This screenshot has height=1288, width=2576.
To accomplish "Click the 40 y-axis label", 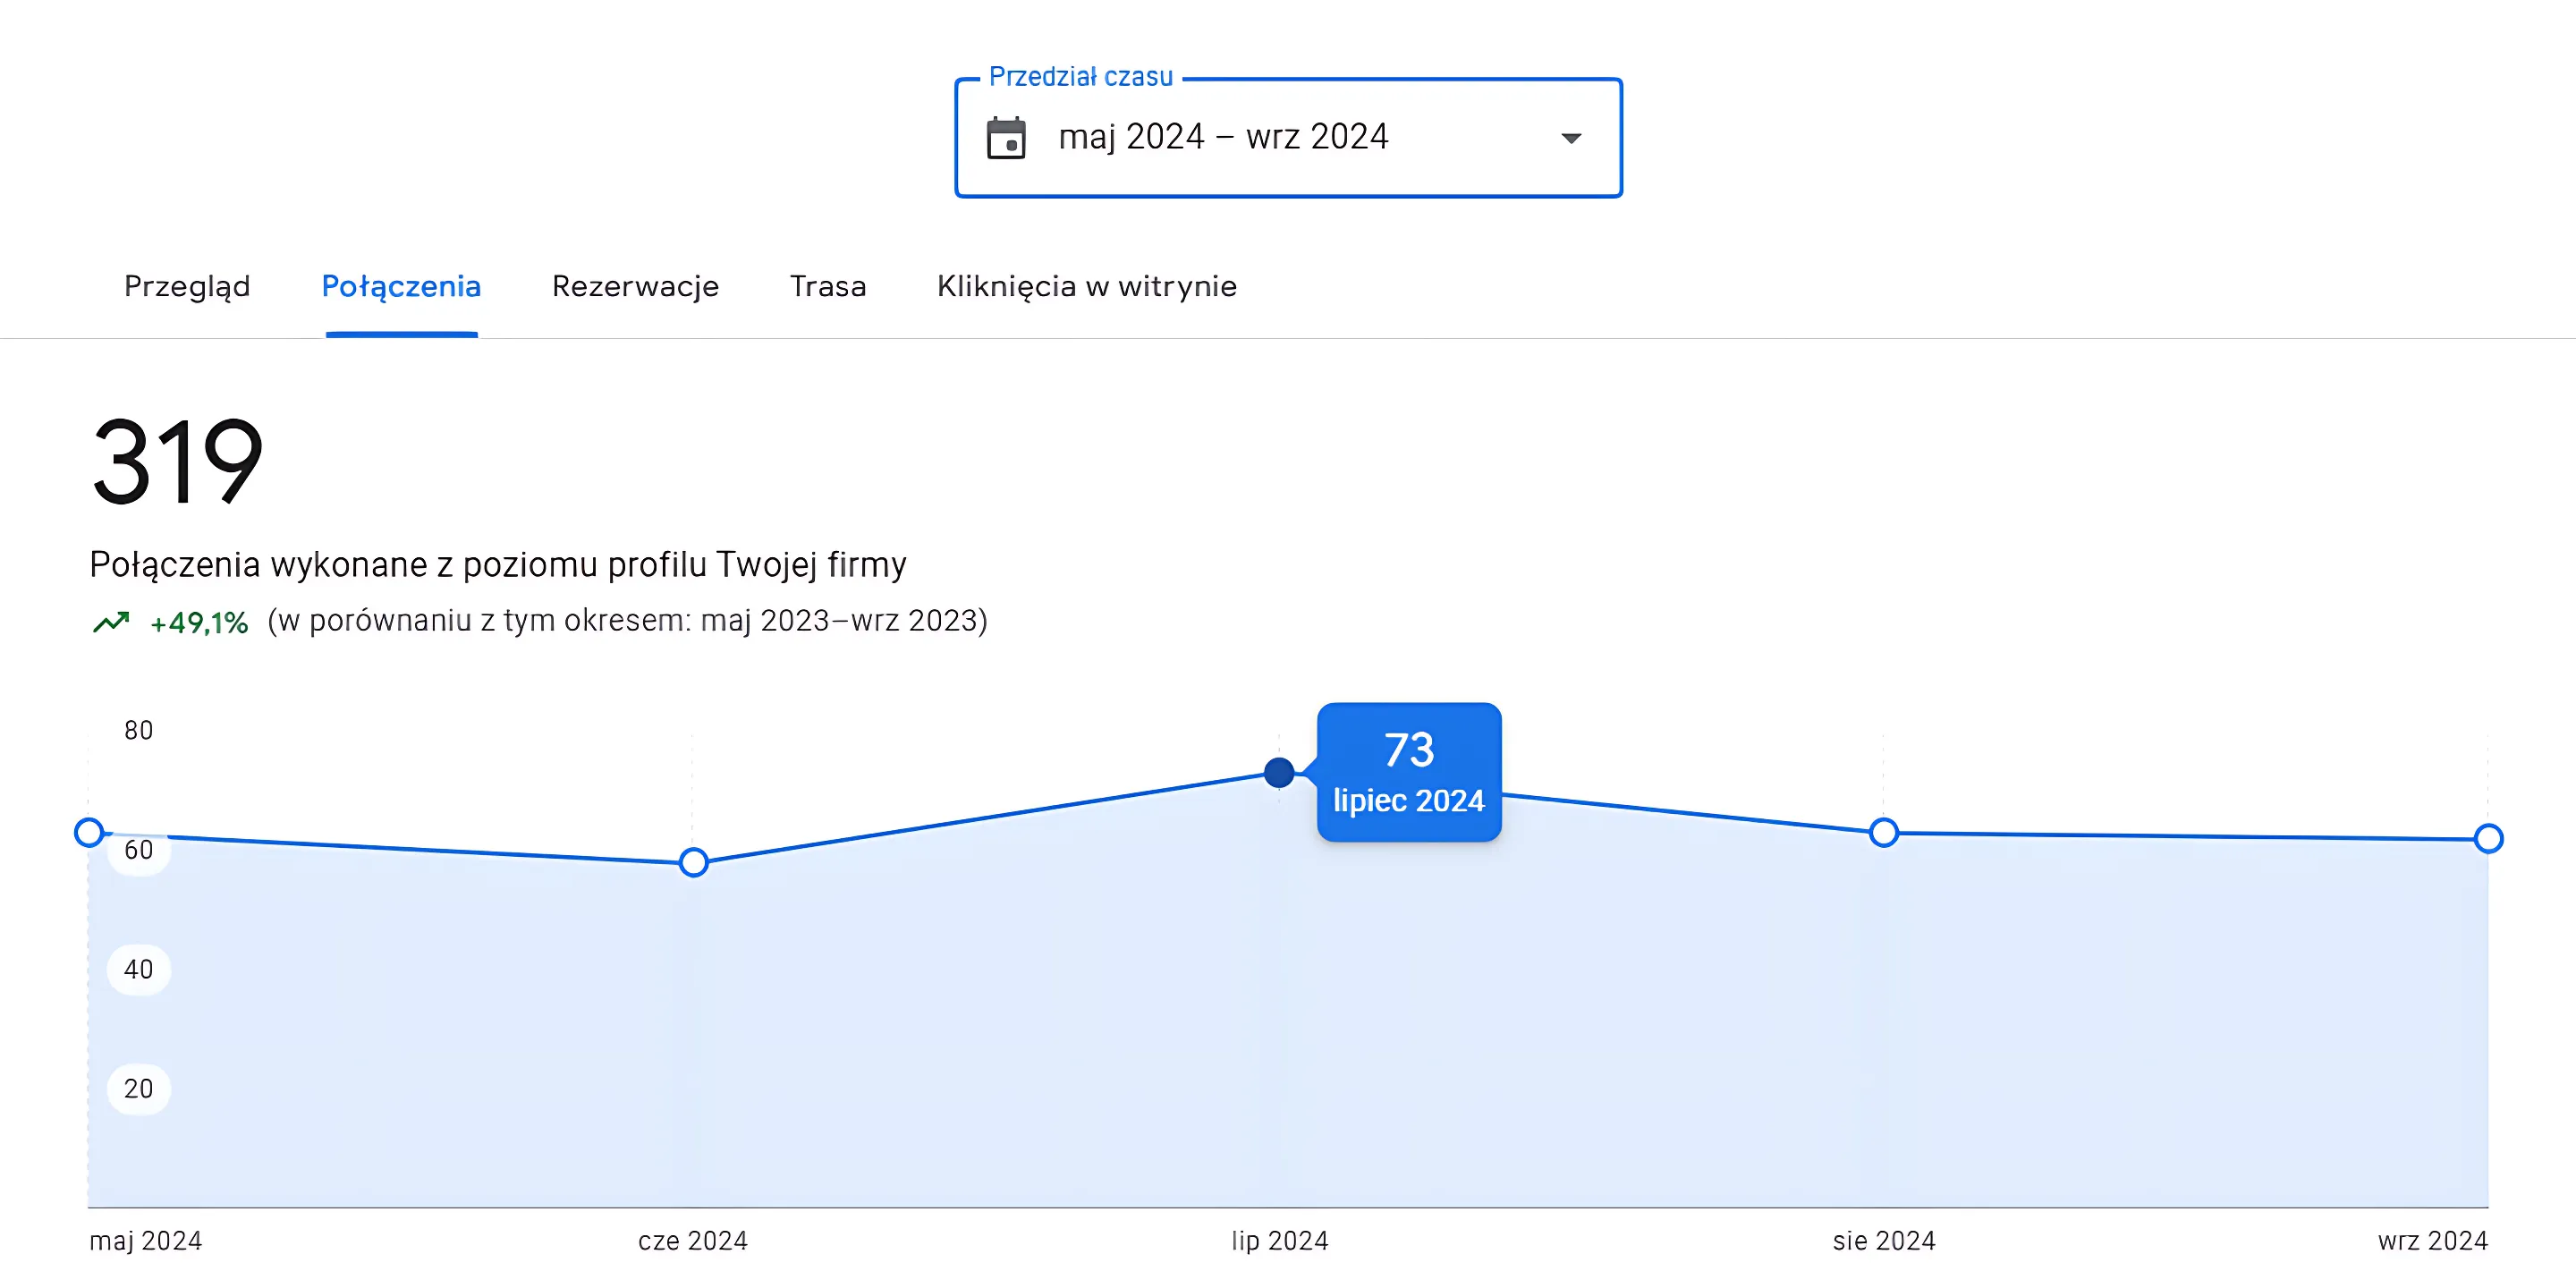I will [139, 969].
